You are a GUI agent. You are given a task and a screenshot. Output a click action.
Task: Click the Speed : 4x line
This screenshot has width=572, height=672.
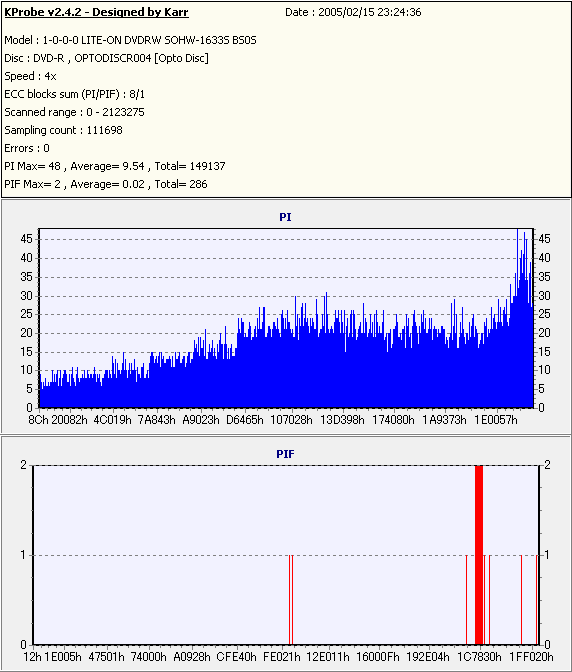click(x=30, y=76)
